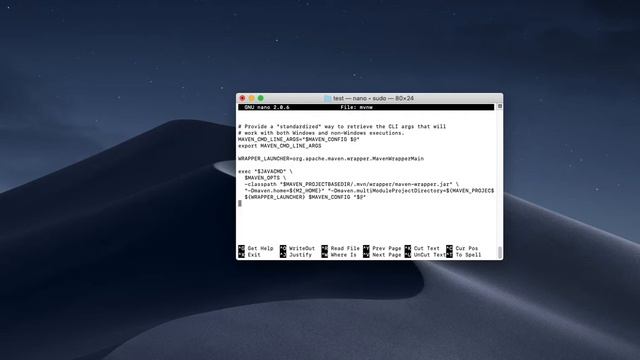
Task: Click the 'export MAVEN_CMD_LINE_ARGS' line
Action: click(x=280, y=146)
